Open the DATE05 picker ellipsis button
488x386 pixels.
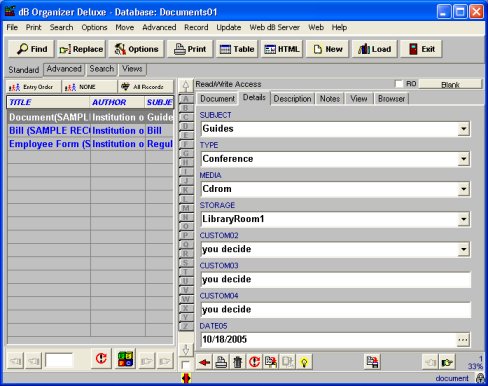463,340
